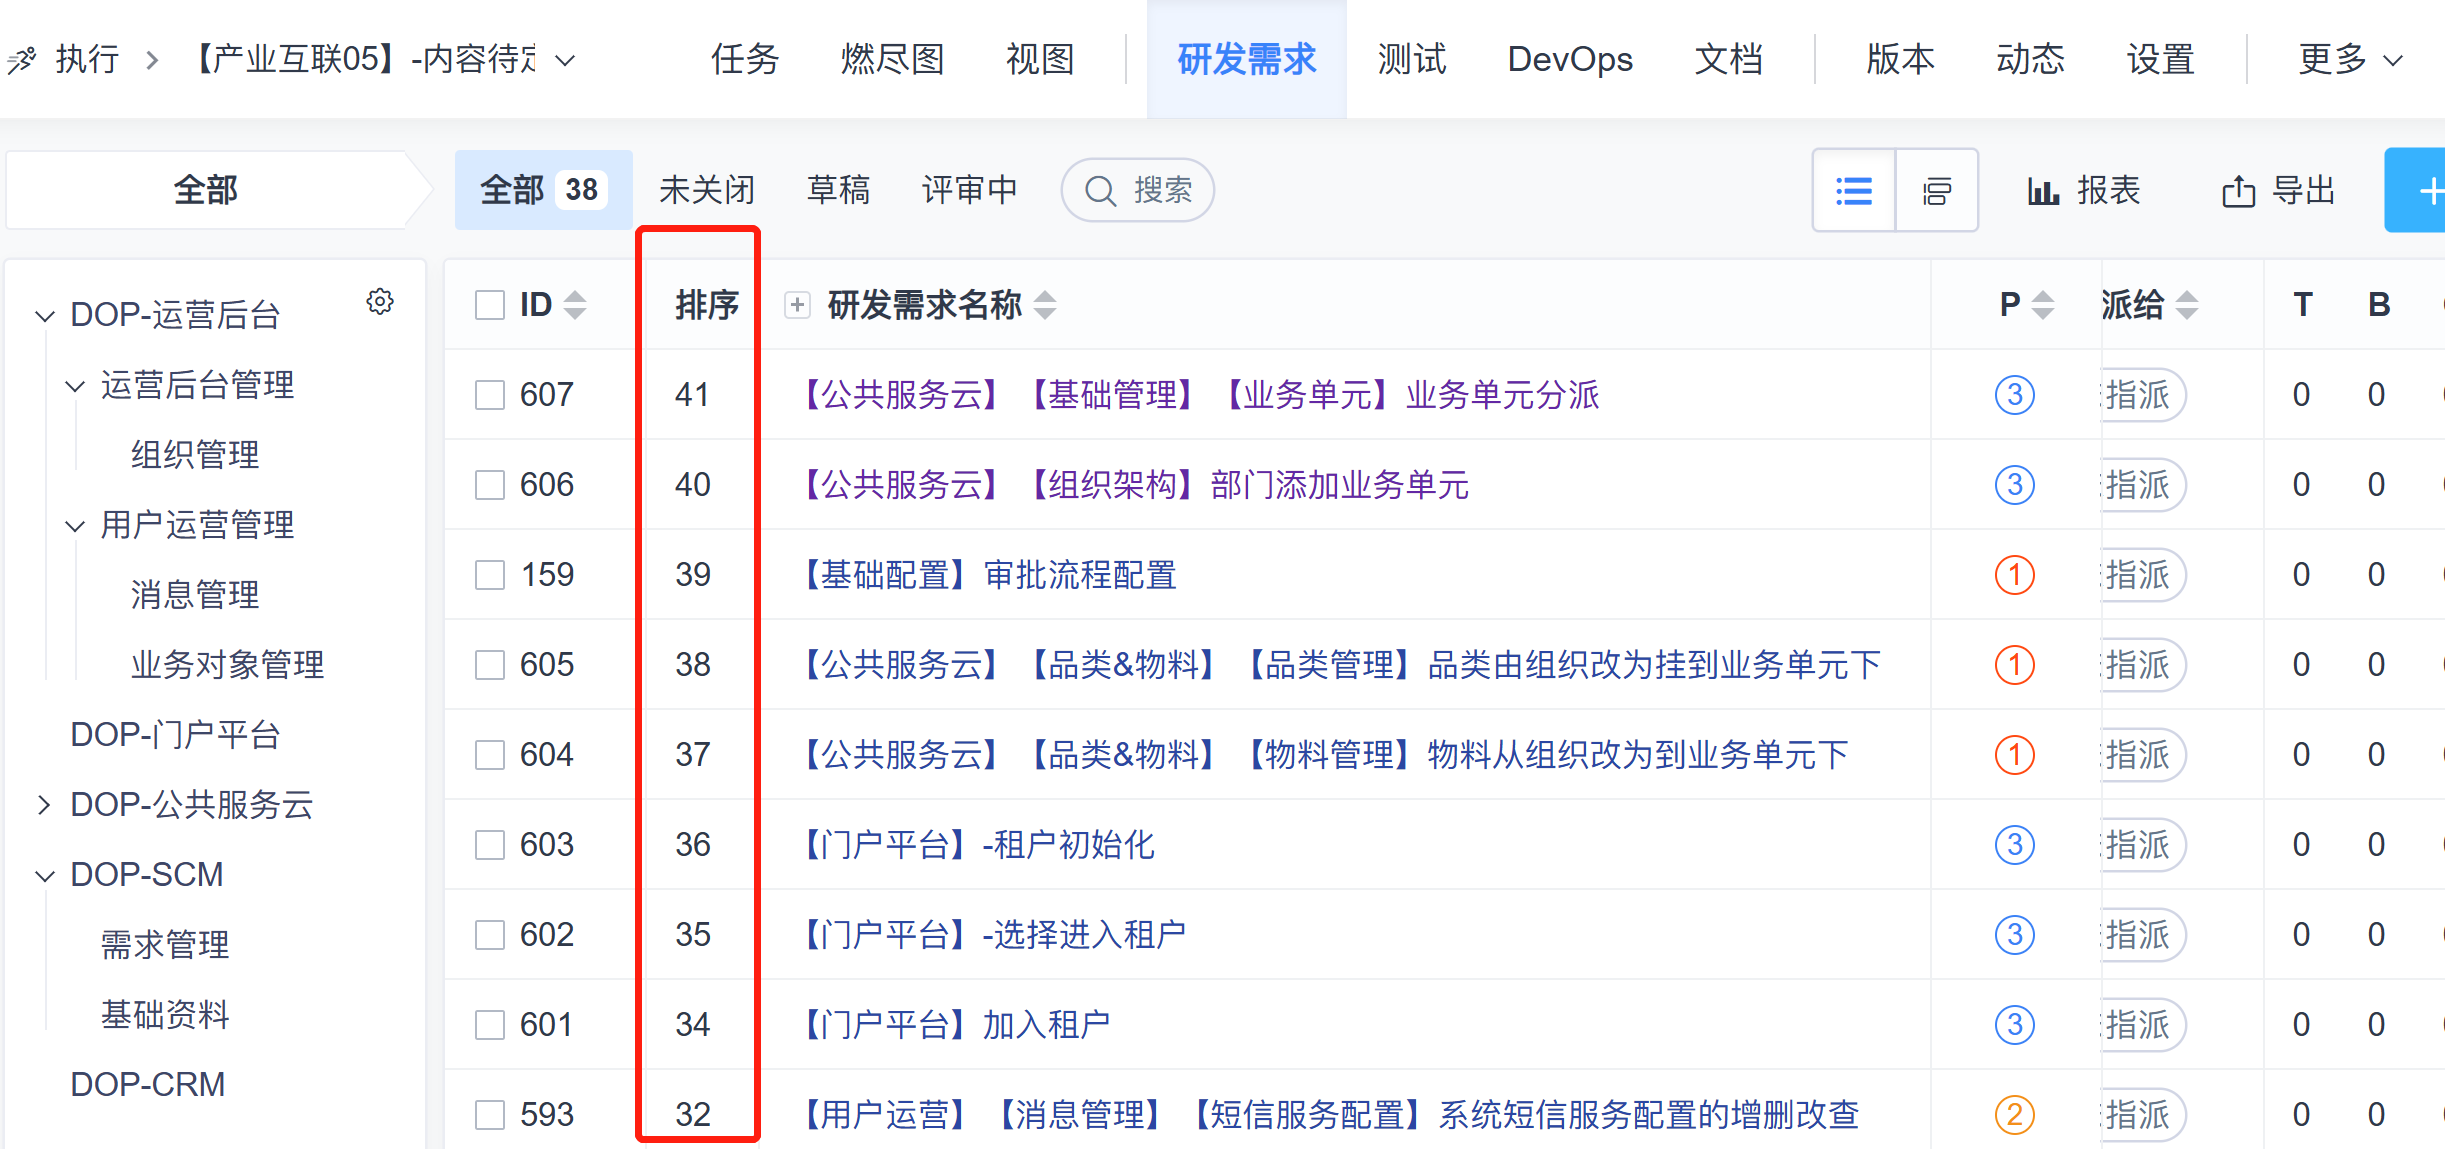Click the 导出 export icon
Viewport: 2445px width, 1149px height.
(x=2238, y=190)
